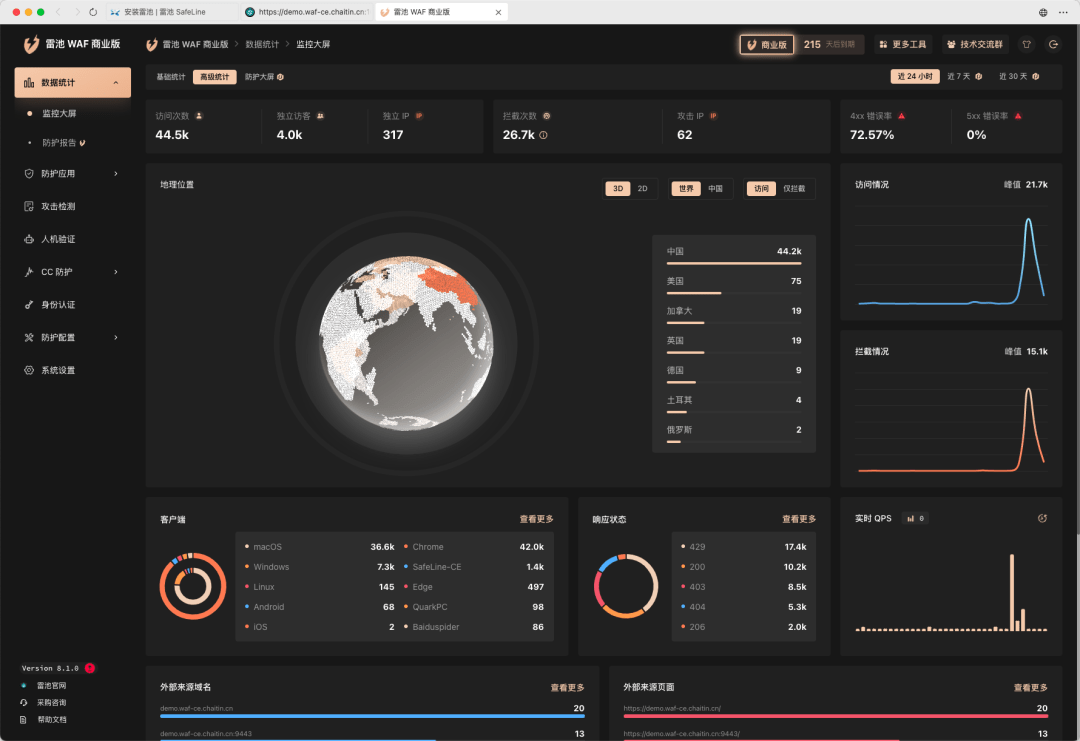This screenshot has height=741, width=1080.
Task: Click 查看更多 in 响应状态 panel
Action: 798,519
